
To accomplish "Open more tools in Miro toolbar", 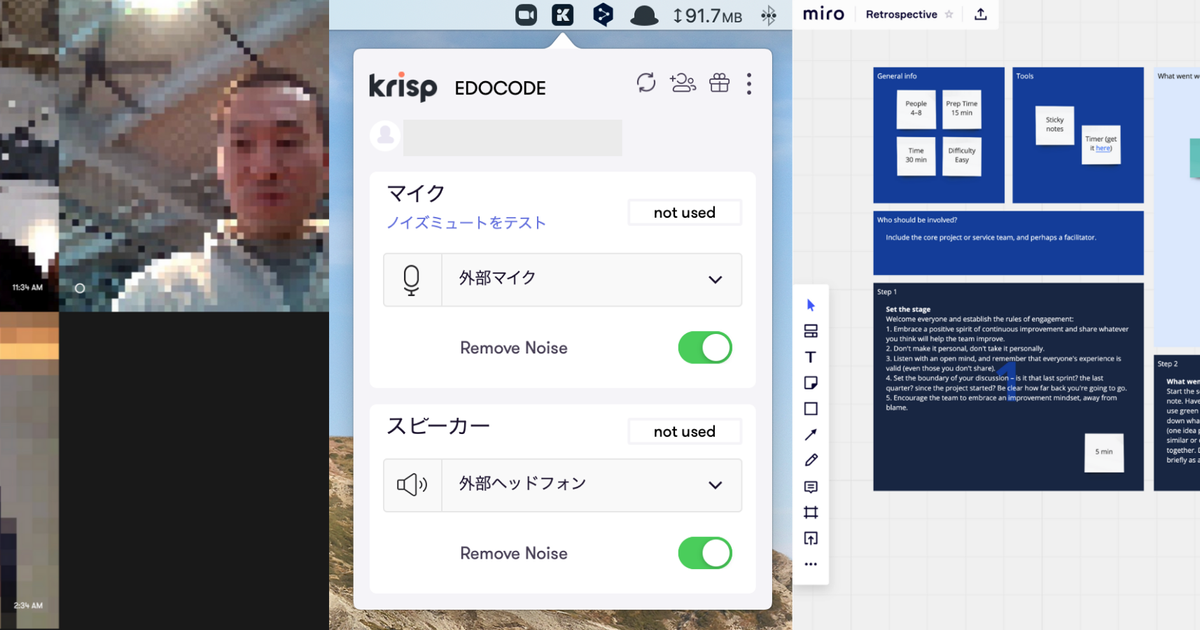I will pos(811,565).
